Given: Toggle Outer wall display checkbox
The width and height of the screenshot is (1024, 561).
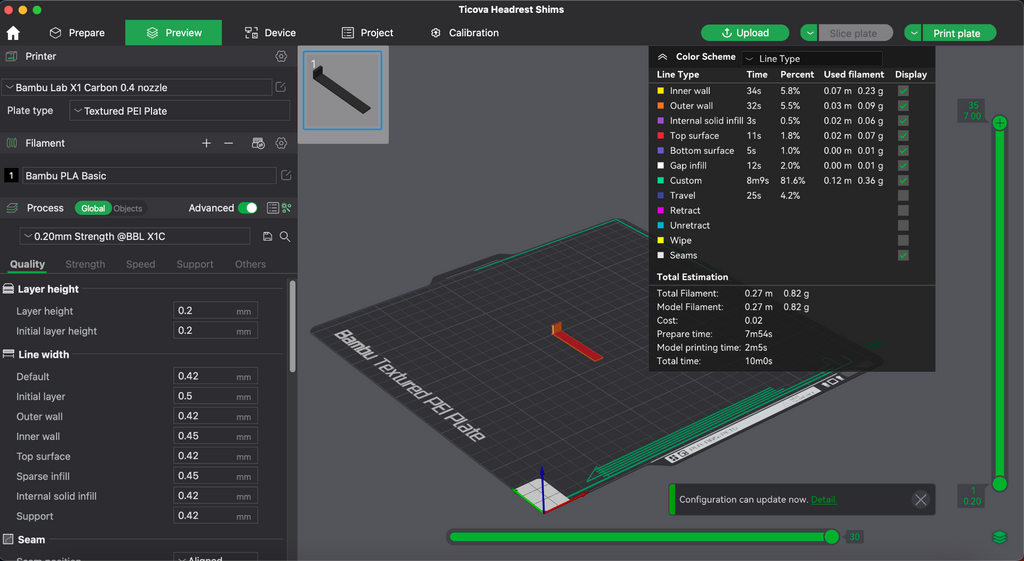Looking at the screenshot, I should 903,106.
